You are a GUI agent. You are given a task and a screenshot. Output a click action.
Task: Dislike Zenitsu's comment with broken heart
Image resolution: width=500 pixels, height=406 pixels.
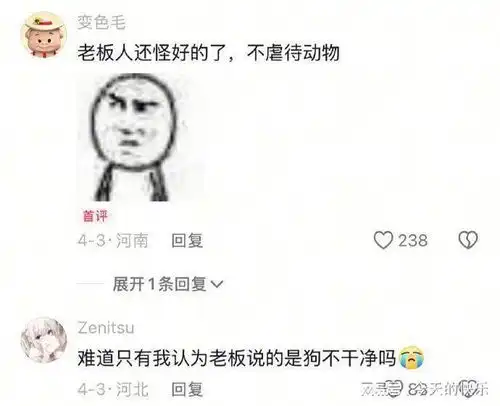click(468, 388)
